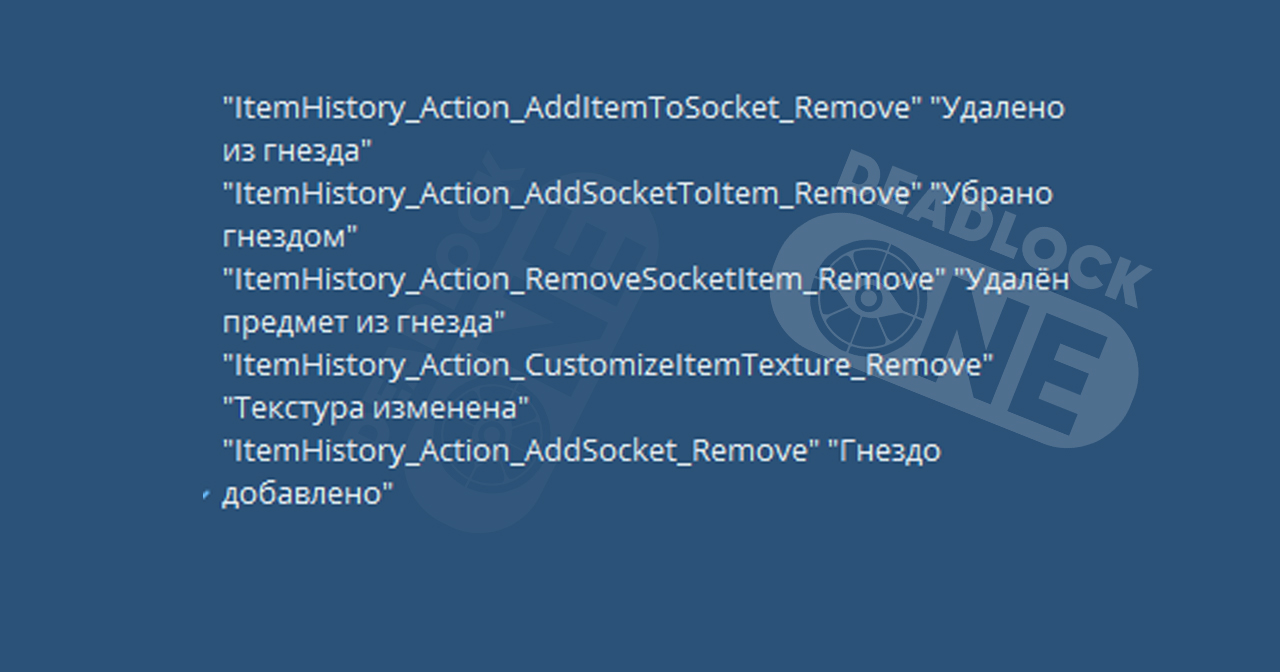This screenshot has width=1280, height=672.
Task: Click the small blue mark beside добавлено
Action: 206,496
